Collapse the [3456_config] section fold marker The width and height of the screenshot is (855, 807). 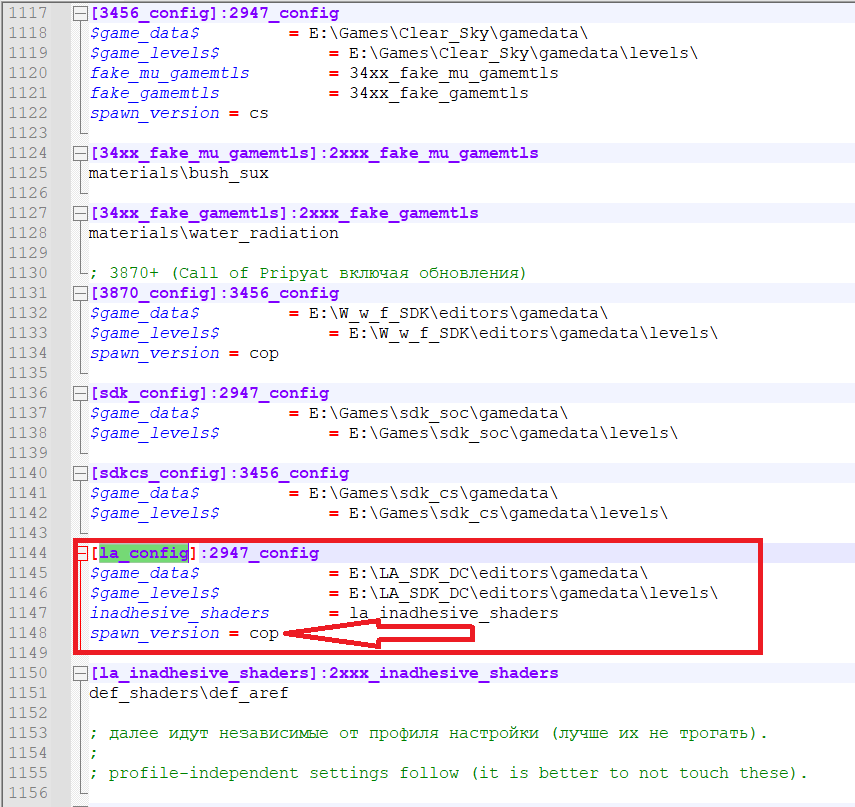point(80,14)
